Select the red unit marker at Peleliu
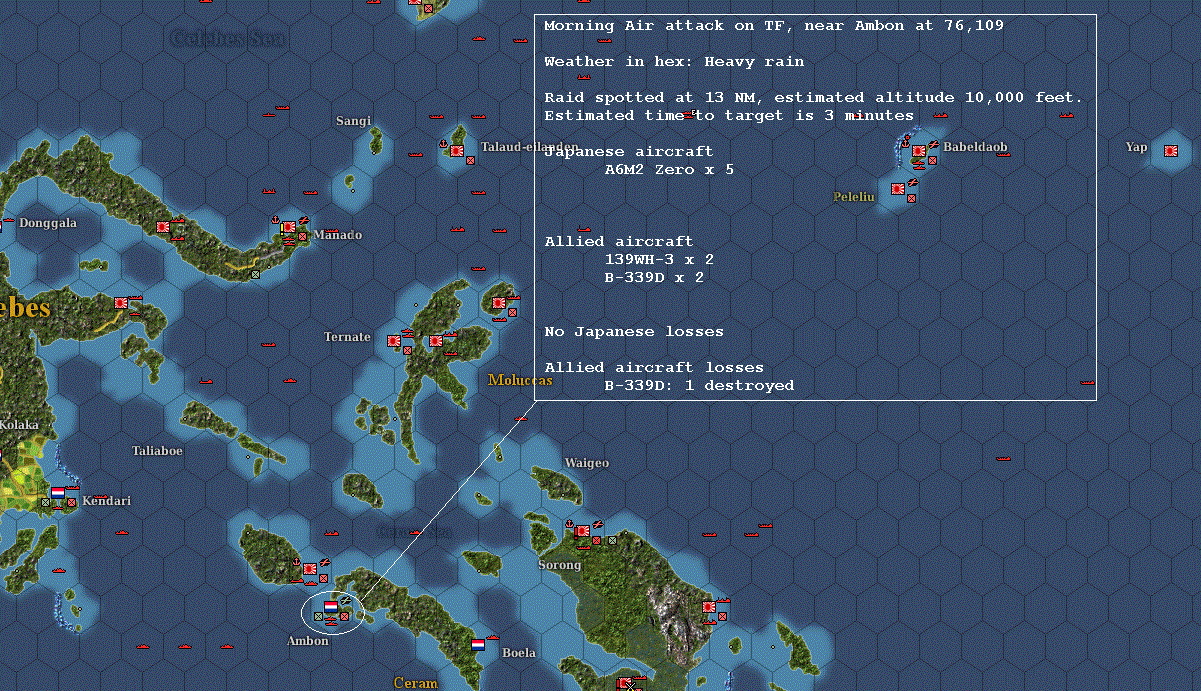The height and width of the screenshot is (691, 1201). pyautogui.click(x=911, y=198)
